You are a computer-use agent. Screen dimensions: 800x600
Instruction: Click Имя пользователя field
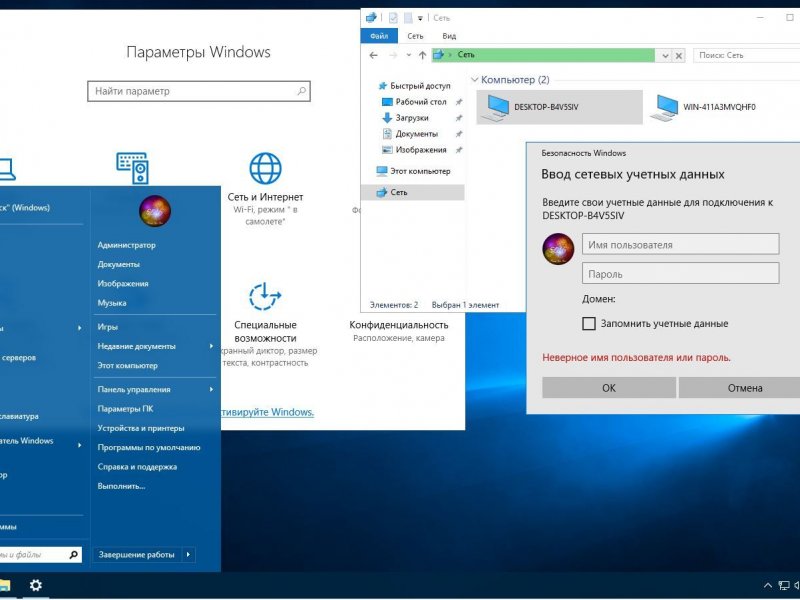(x=681, y=244)
